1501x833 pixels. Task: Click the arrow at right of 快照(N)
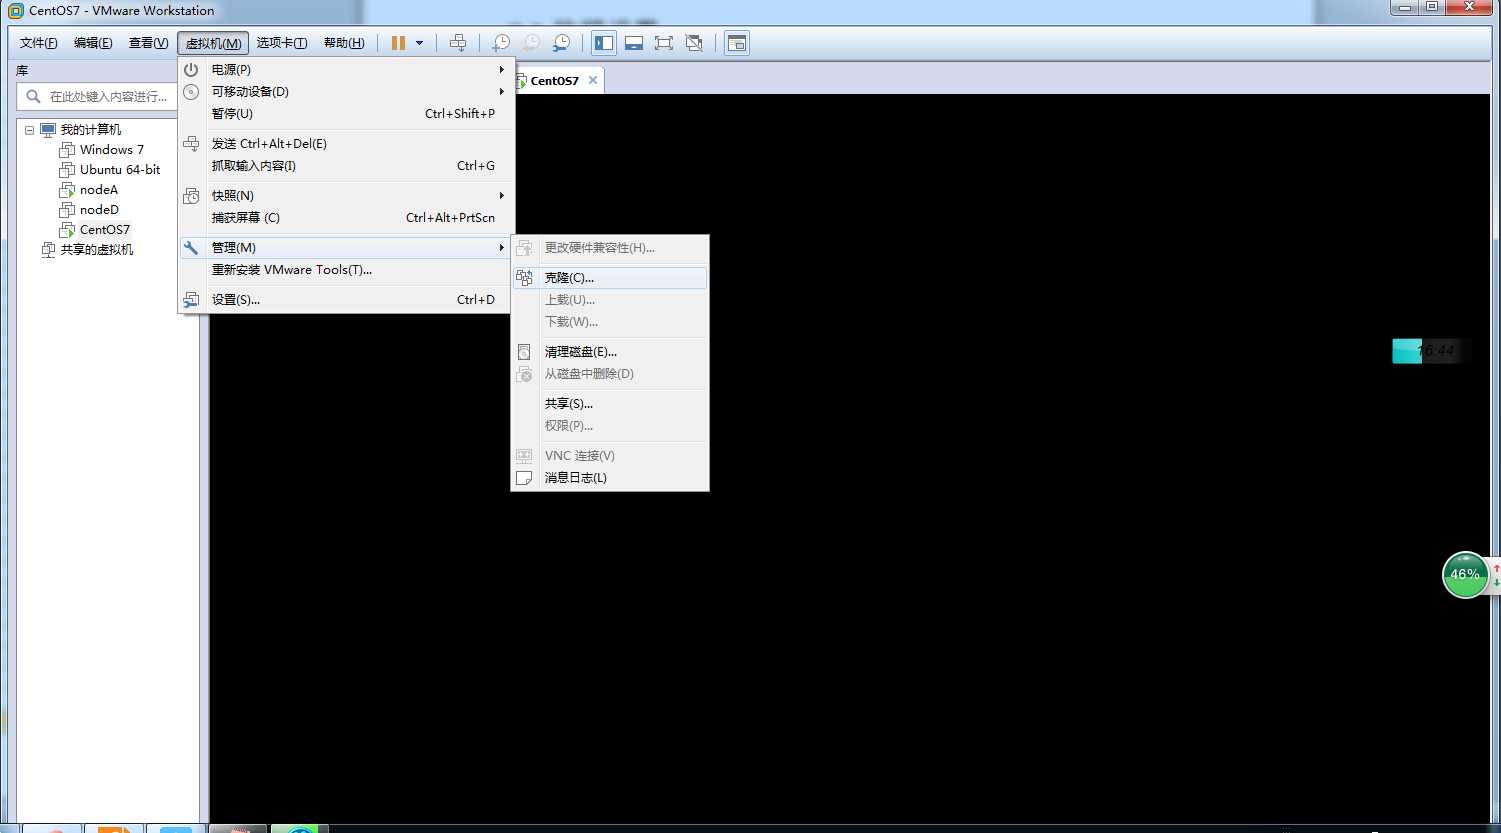[502, 196]
